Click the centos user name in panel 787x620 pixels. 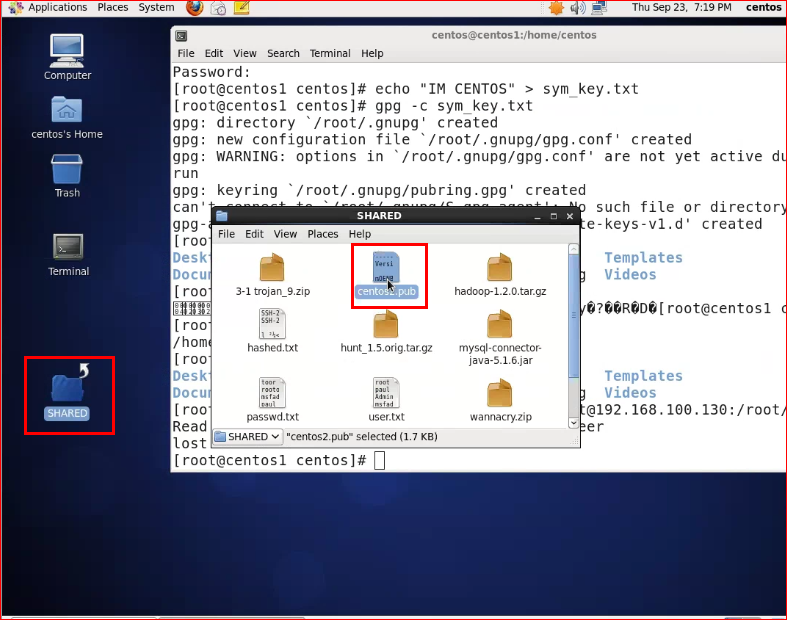click(763, 8)
